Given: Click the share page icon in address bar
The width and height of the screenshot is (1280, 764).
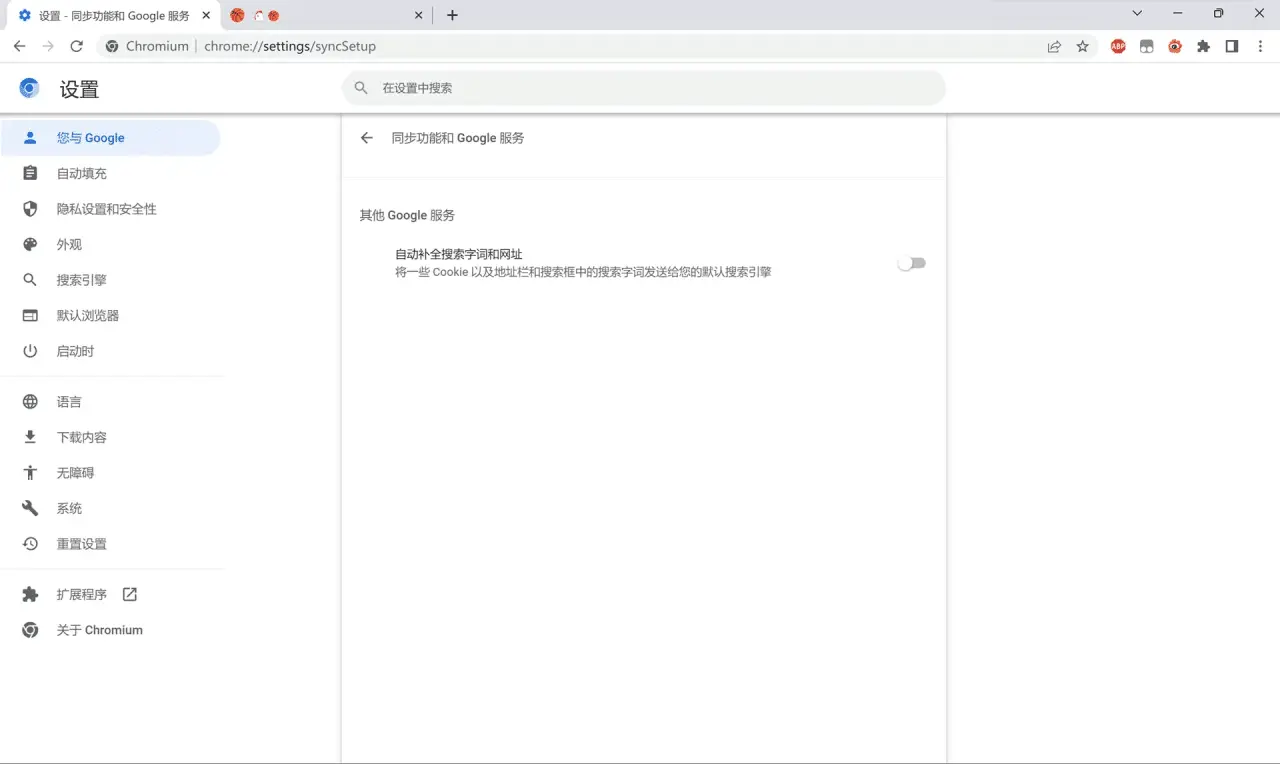Looking at the screenshot, I should 1054,46.
